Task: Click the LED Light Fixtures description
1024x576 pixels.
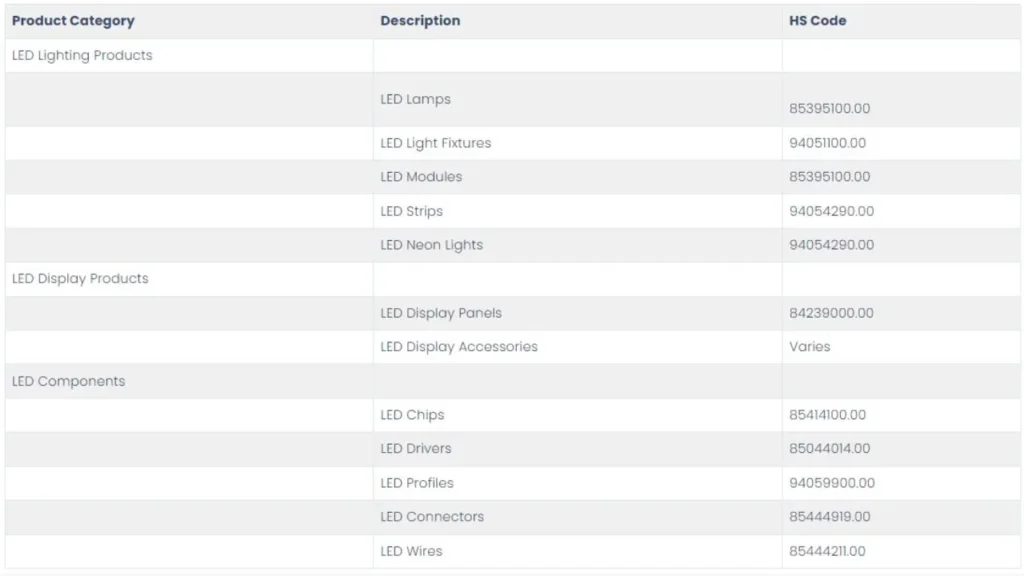Action: coord(435,143)
